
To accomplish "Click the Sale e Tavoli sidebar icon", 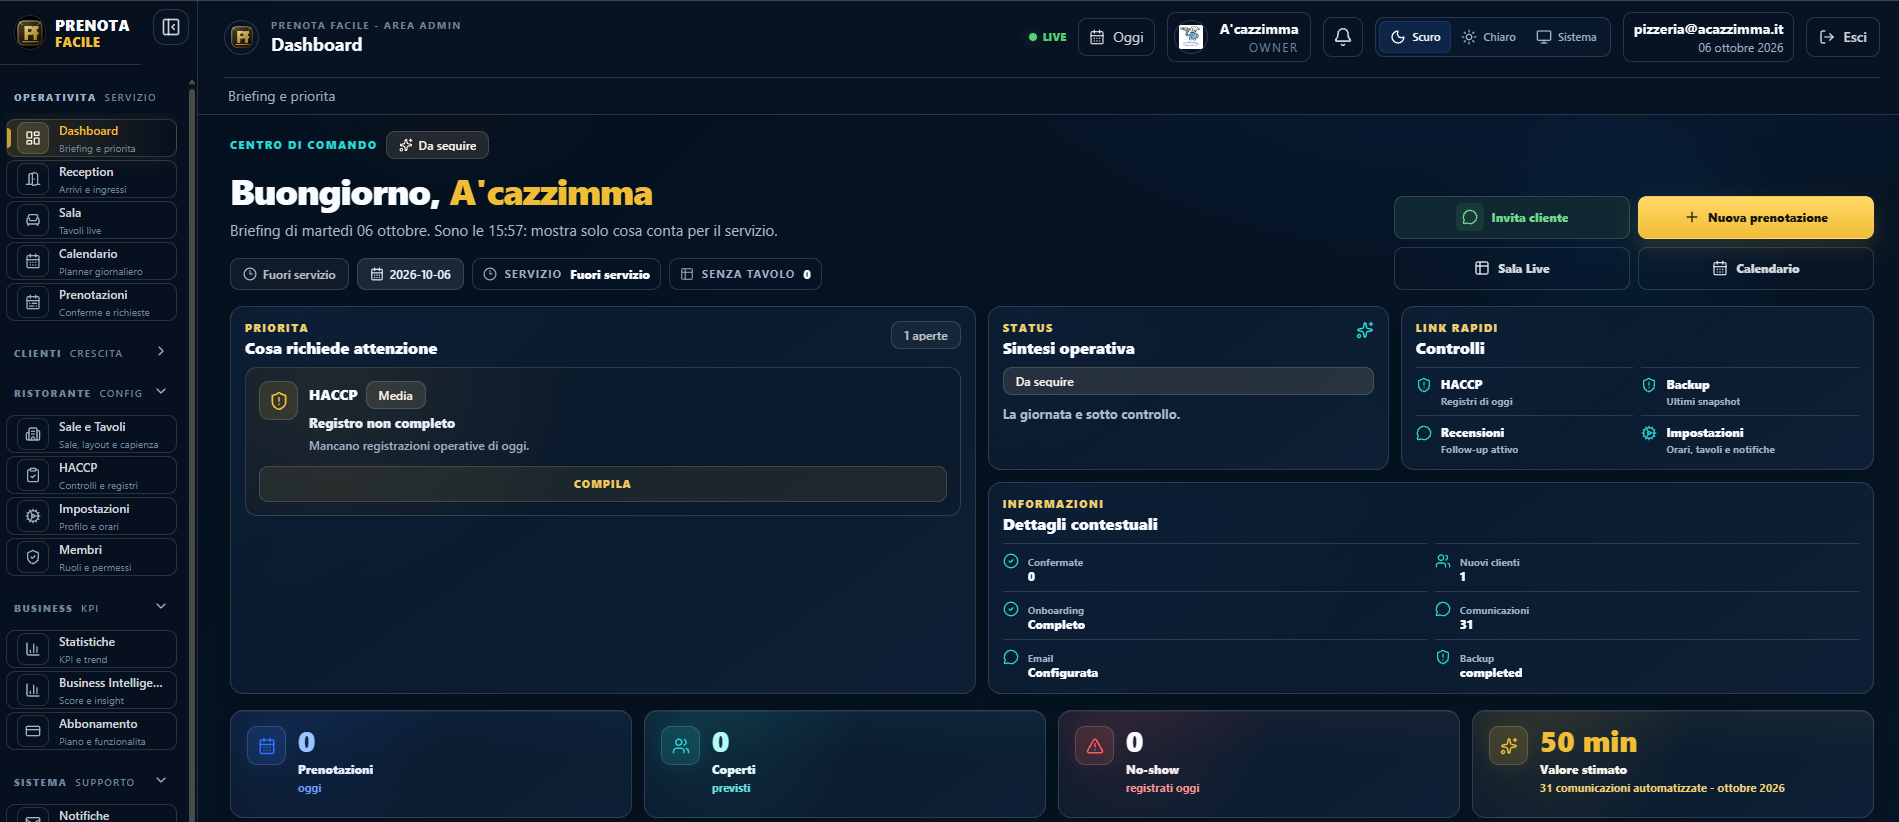I will [x=33, y=434].
